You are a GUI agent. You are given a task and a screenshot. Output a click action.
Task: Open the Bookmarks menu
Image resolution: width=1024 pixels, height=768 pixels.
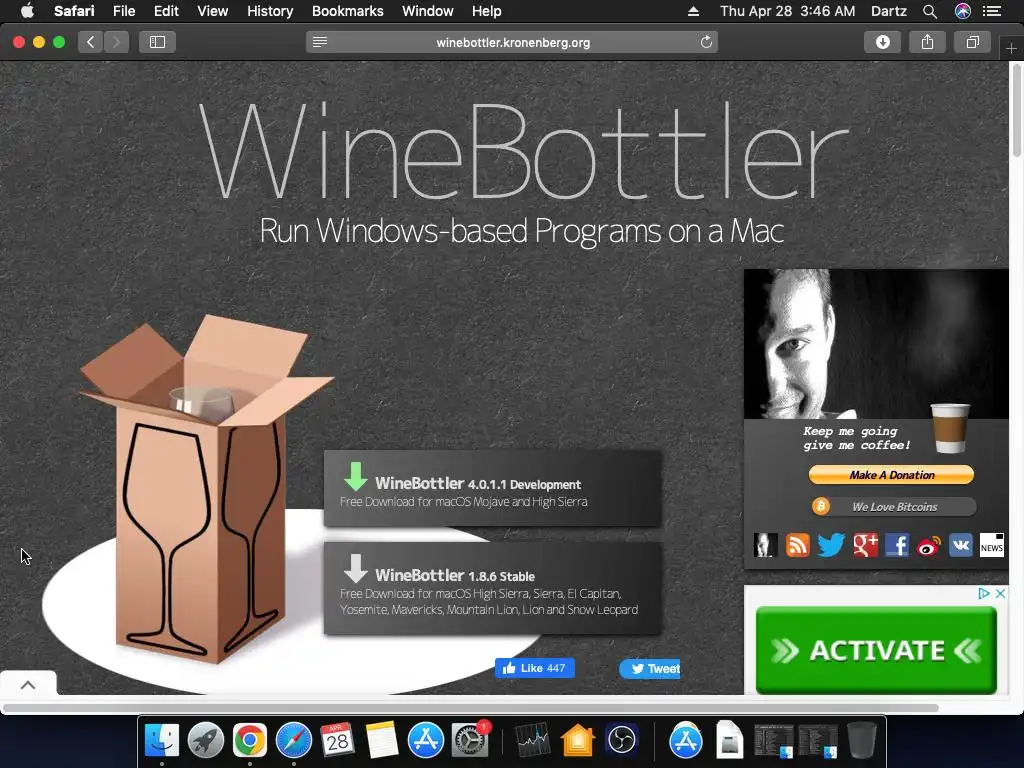[347, 11]
